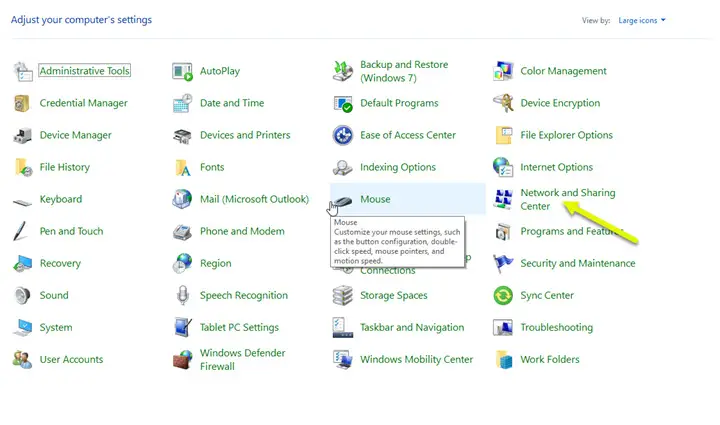Viewport: 720px width, 425px height.
Task: Click the Mail (Microsoft Outlook) icon
Action: tap(182, 199)
